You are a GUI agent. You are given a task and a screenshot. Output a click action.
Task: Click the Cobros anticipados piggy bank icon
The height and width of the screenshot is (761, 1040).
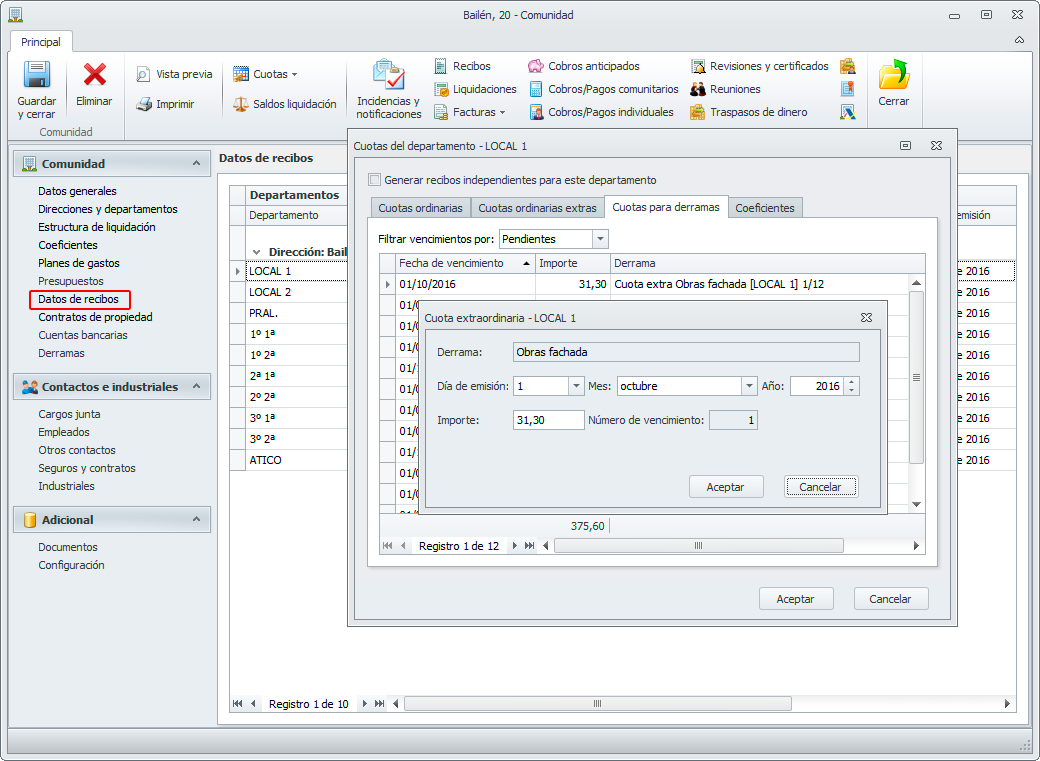(x=536, y=66)
